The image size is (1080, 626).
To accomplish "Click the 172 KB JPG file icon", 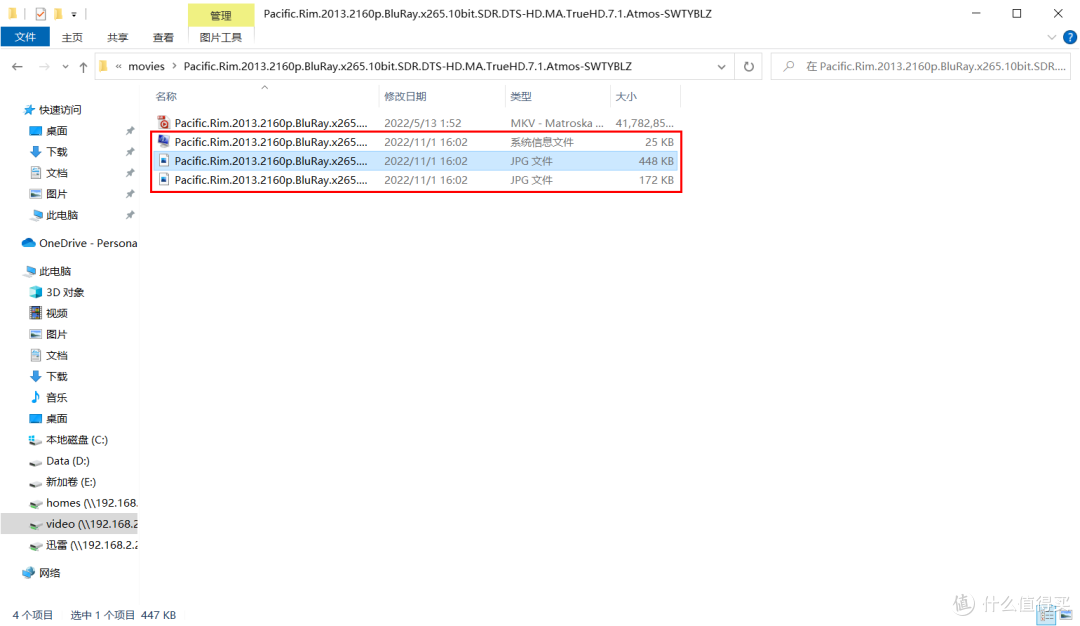I will click(163, 180).
